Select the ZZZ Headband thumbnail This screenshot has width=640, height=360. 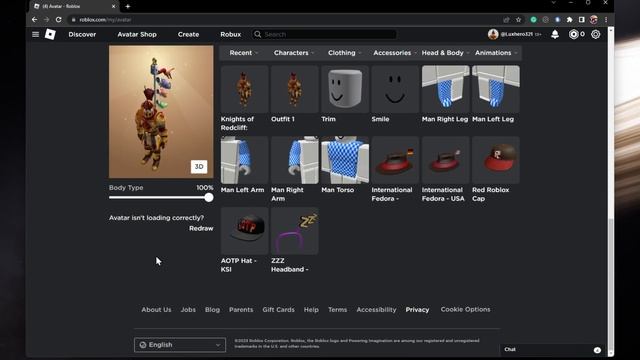pos(295,231)
